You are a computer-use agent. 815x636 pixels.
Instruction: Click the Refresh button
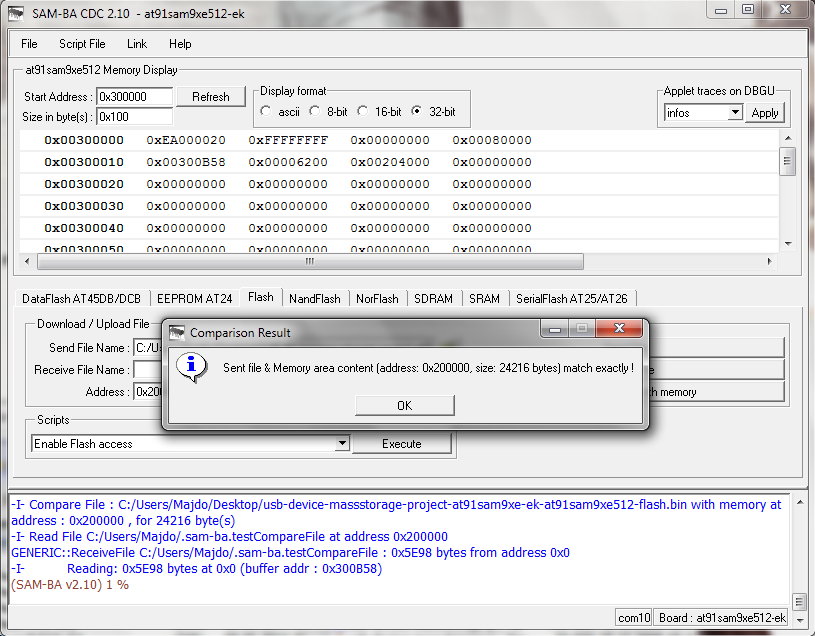coord(211,97)
